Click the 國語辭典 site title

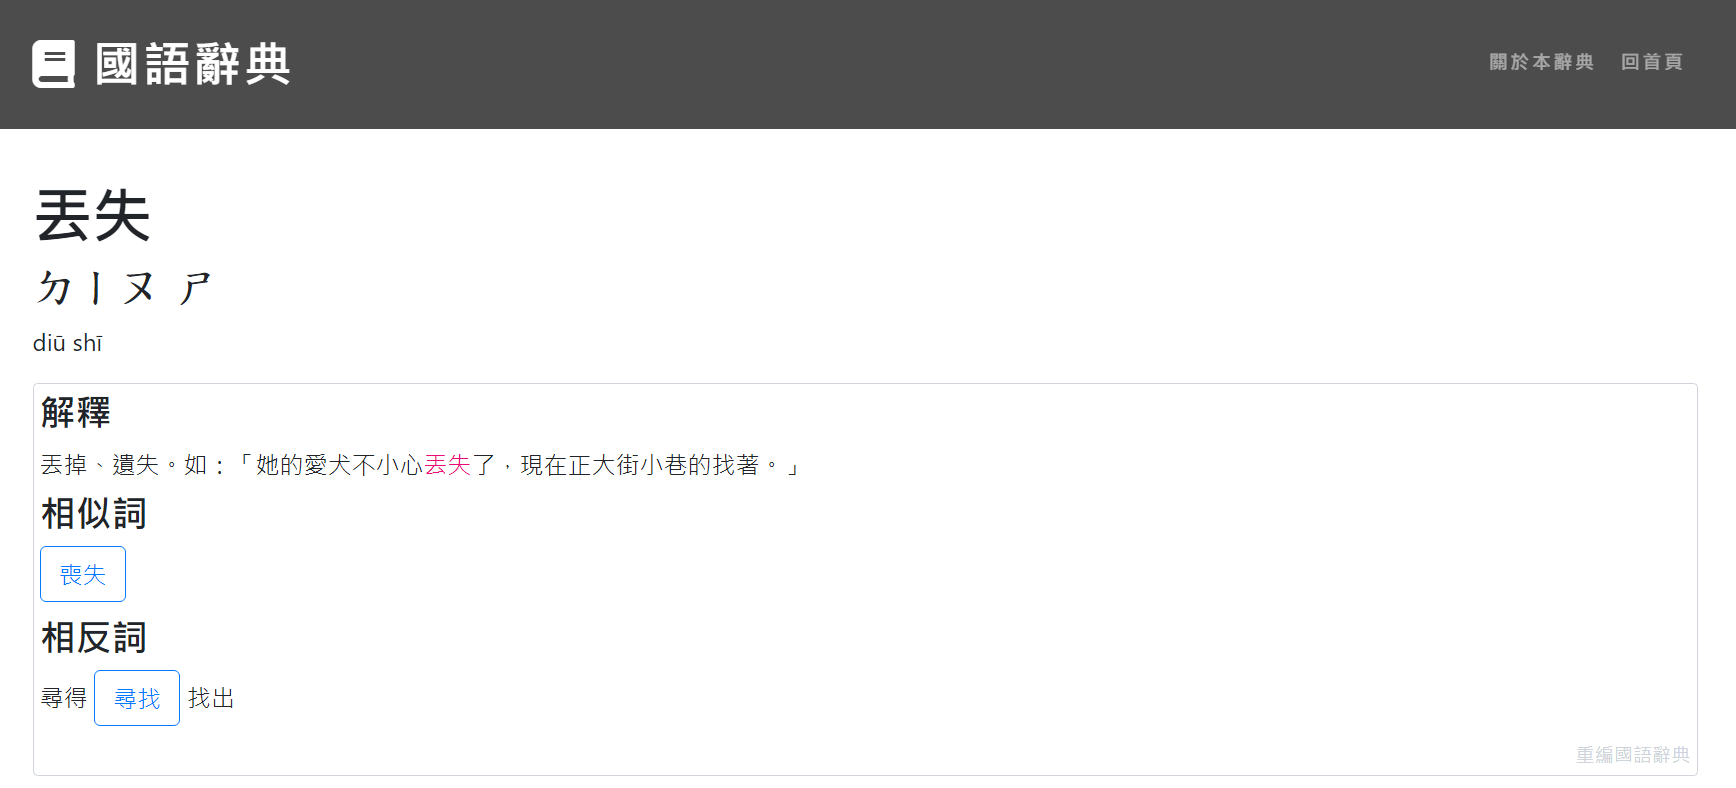tap(193, 64)
